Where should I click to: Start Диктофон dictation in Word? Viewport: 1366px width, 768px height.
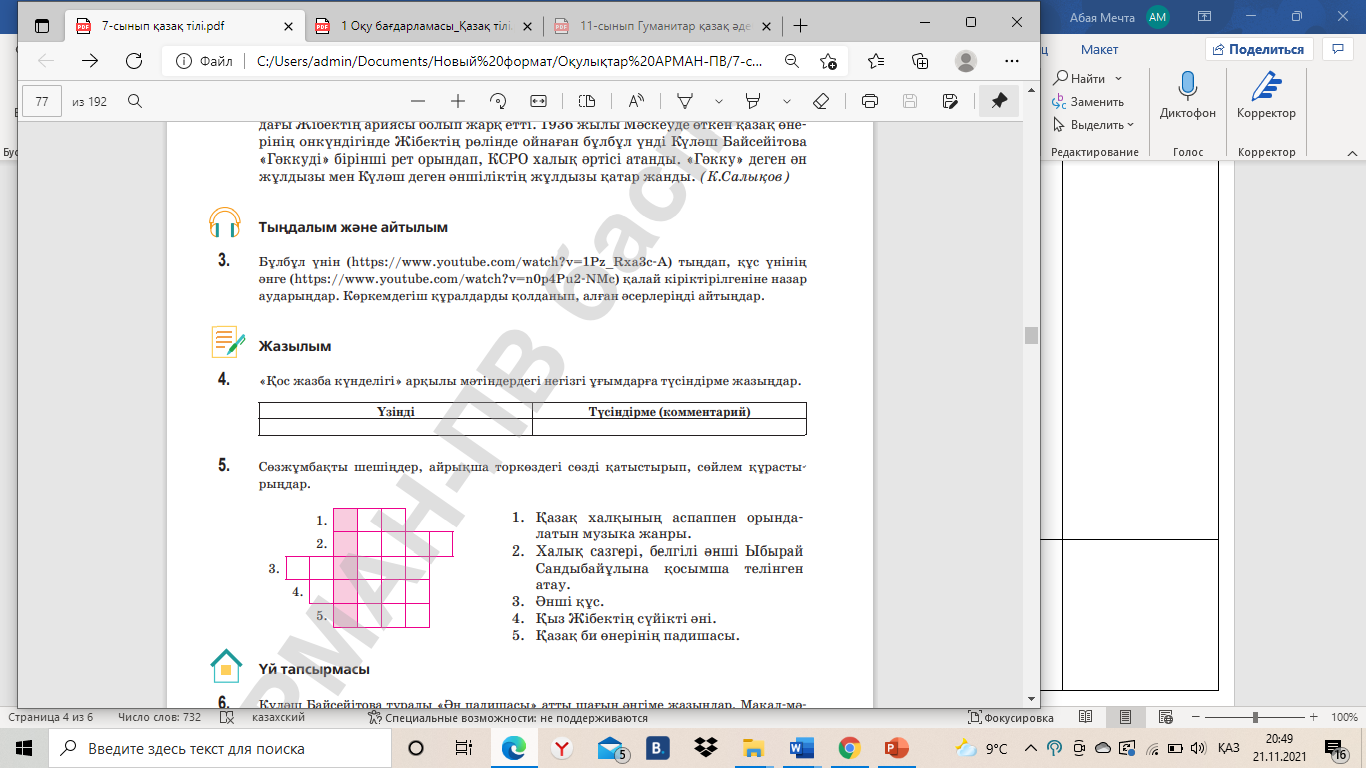click(x=1188, y=96)
